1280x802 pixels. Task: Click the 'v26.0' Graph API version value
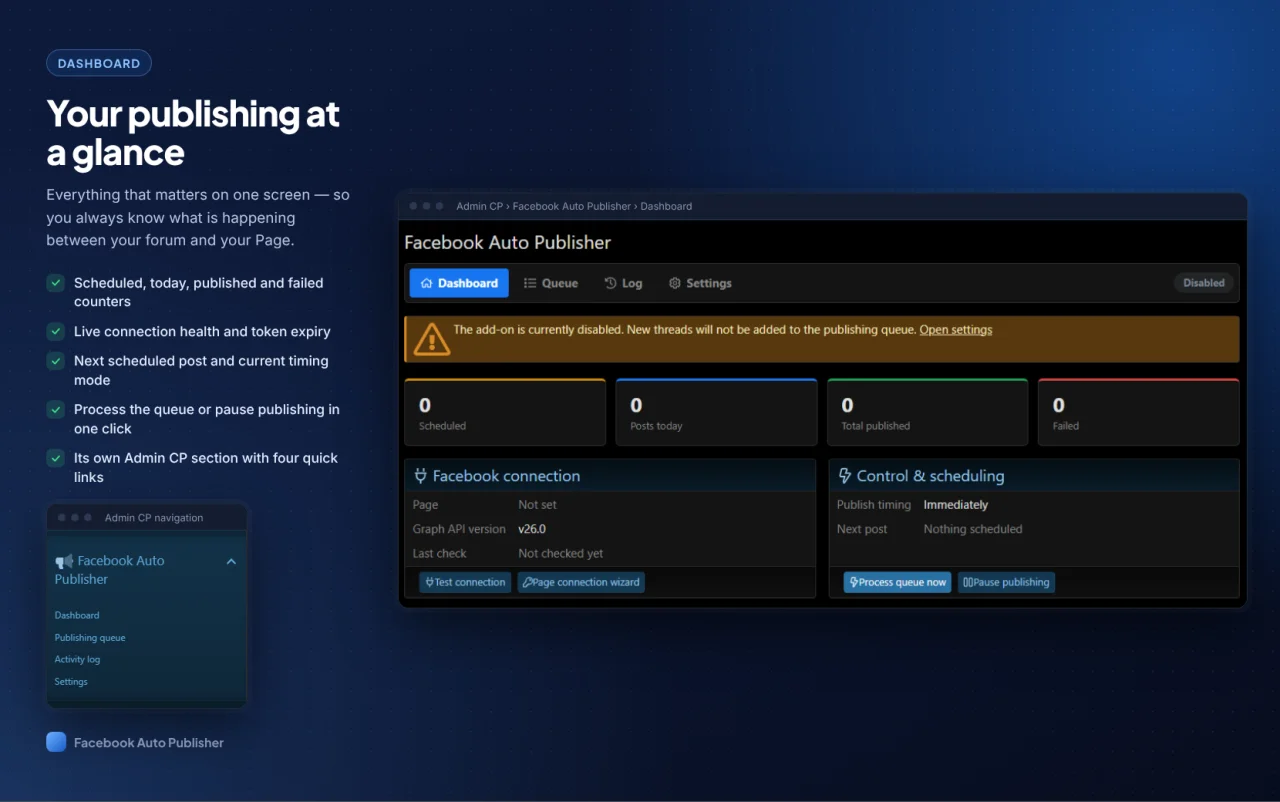coord(532,529)
